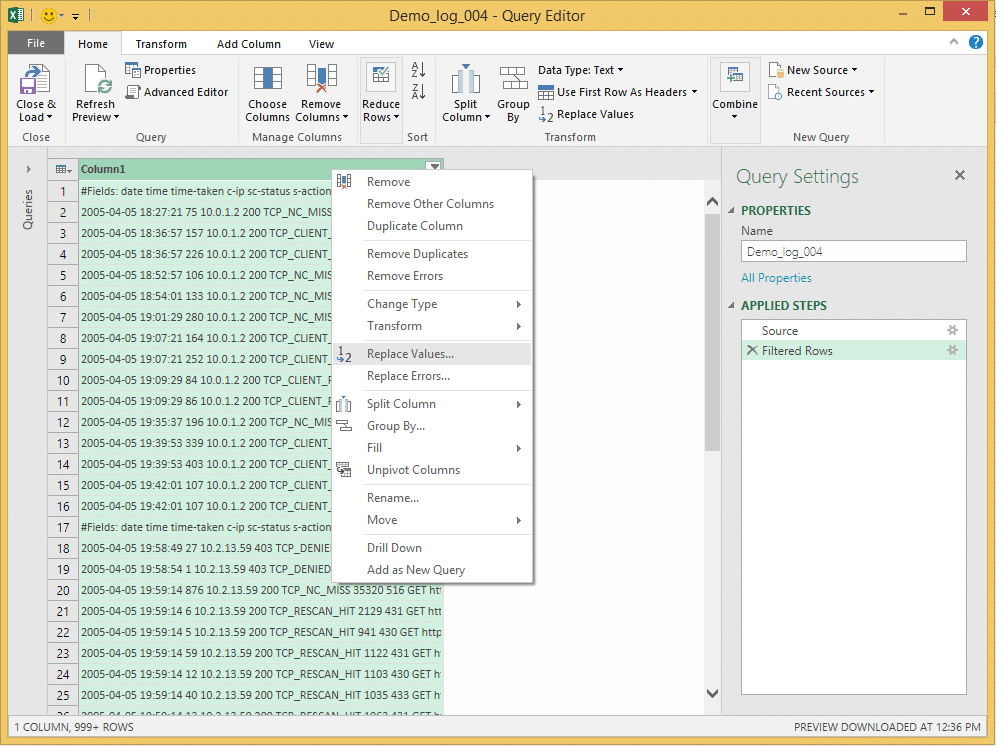Click the vertical scrollbar down arrow
The image size is (996, 746).
[712, 693]
